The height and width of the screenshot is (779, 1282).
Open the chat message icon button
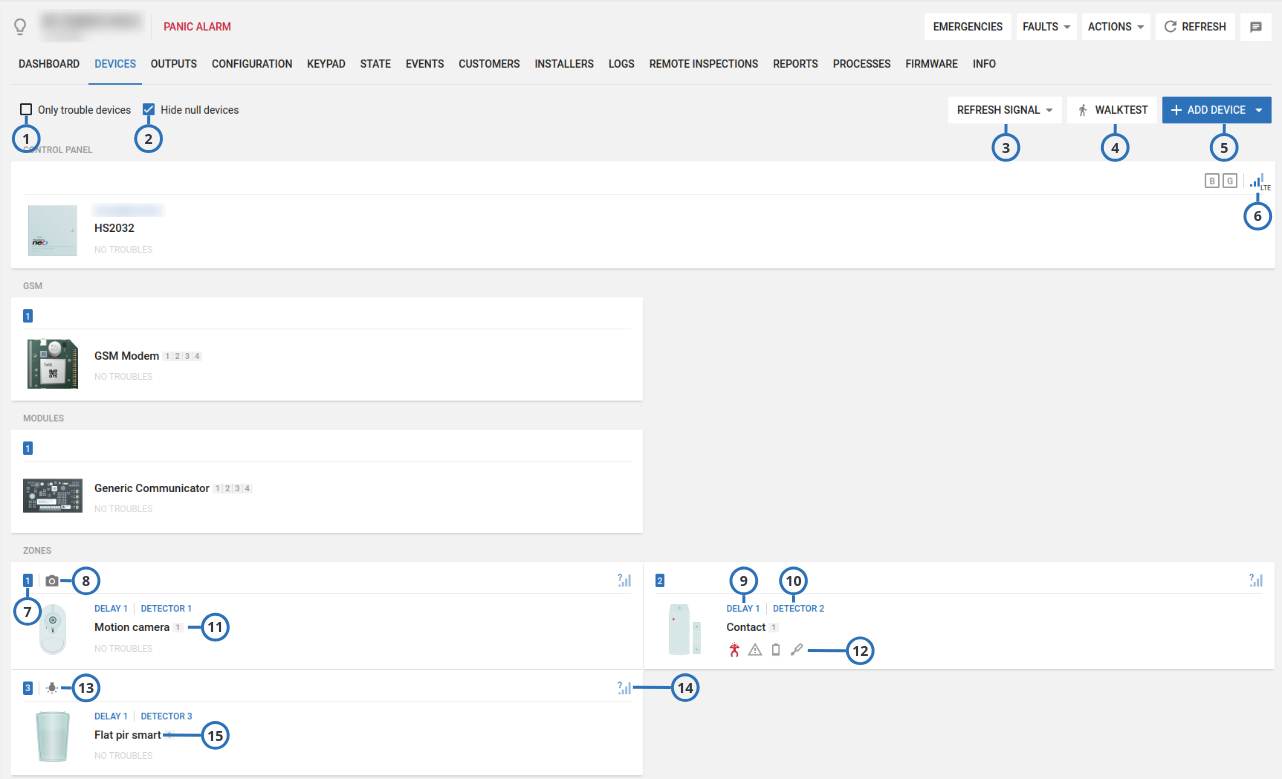coord(1256,27)
